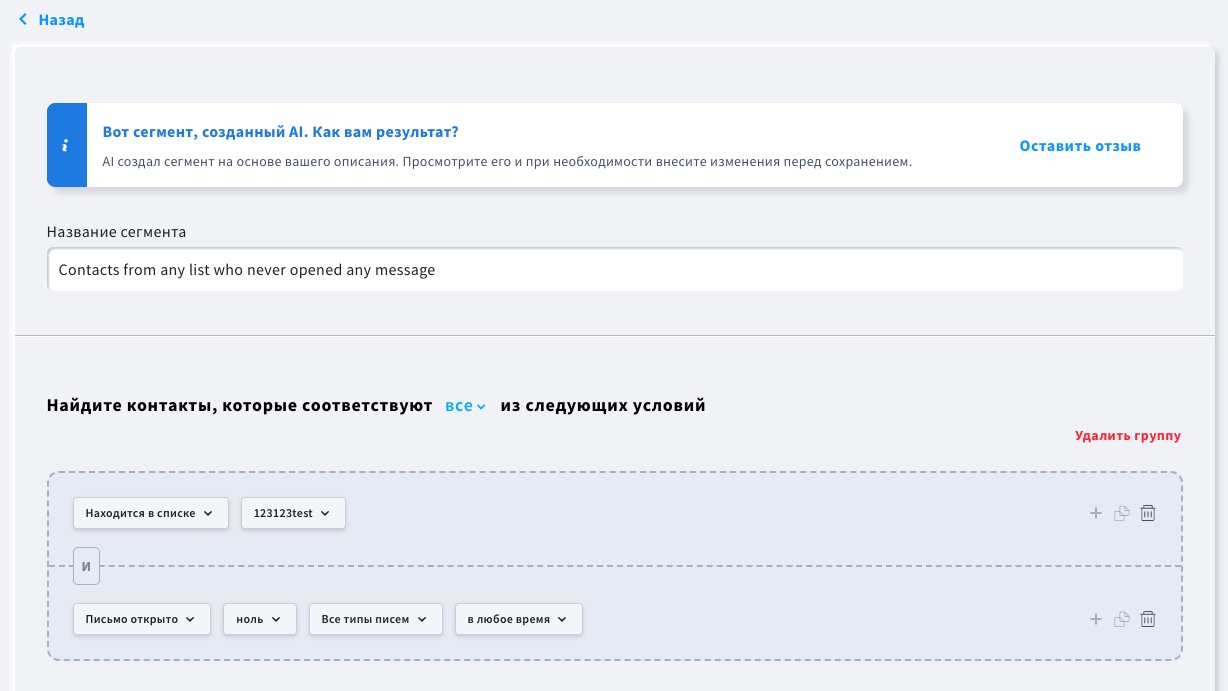Expand the Находится в списке condition dropdown
This screenshot has height=691, width=1228.
[x=150, y=513]
